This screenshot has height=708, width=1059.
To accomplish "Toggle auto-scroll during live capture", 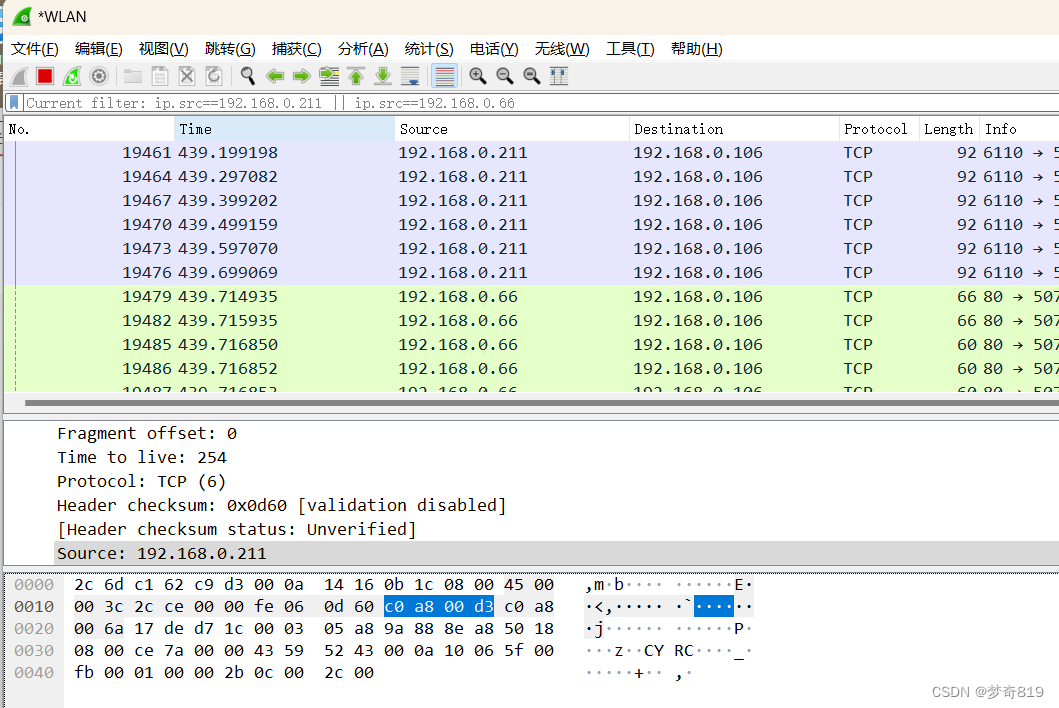I will point(412,76).
